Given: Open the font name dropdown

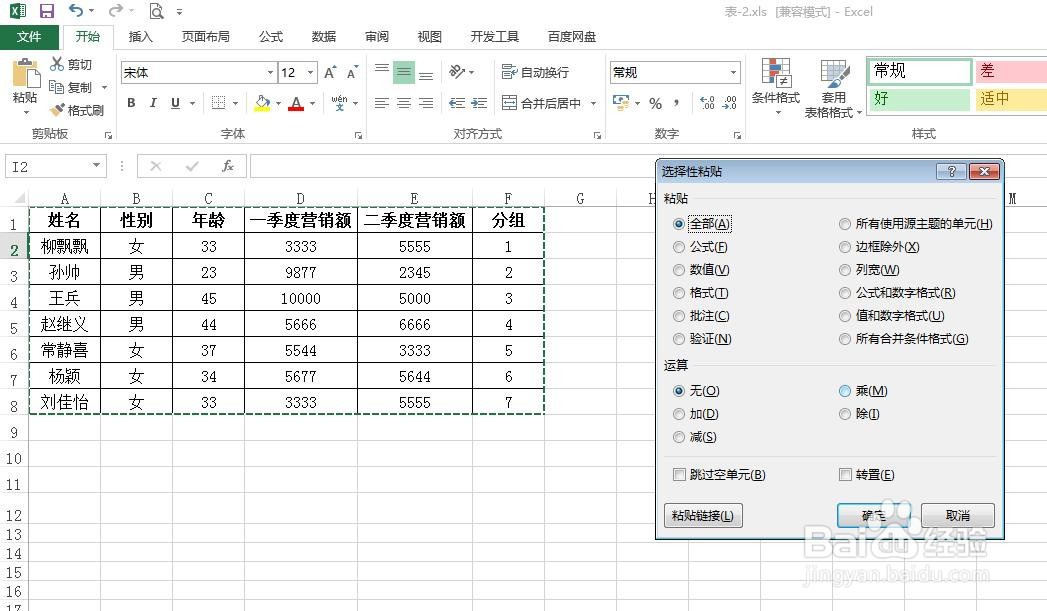Looking at the screenshot, I should [x=270, y=72].
